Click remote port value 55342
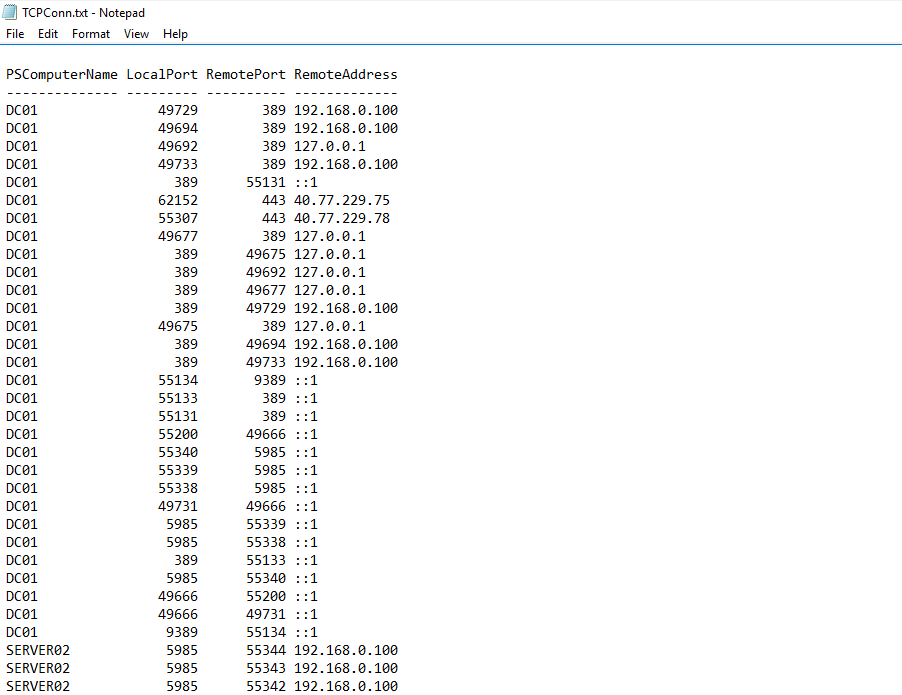This screenshot has height=695, width=902. pyautogui.click(x=266, y=686)
